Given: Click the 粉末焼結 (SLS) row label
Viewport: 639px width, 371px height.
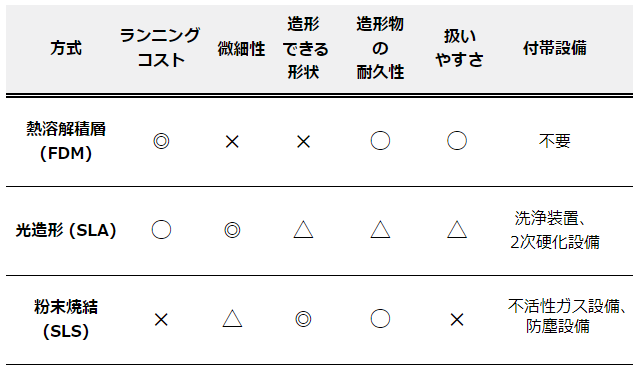Looking at the screenshot, I should click(x=66, y=319).
